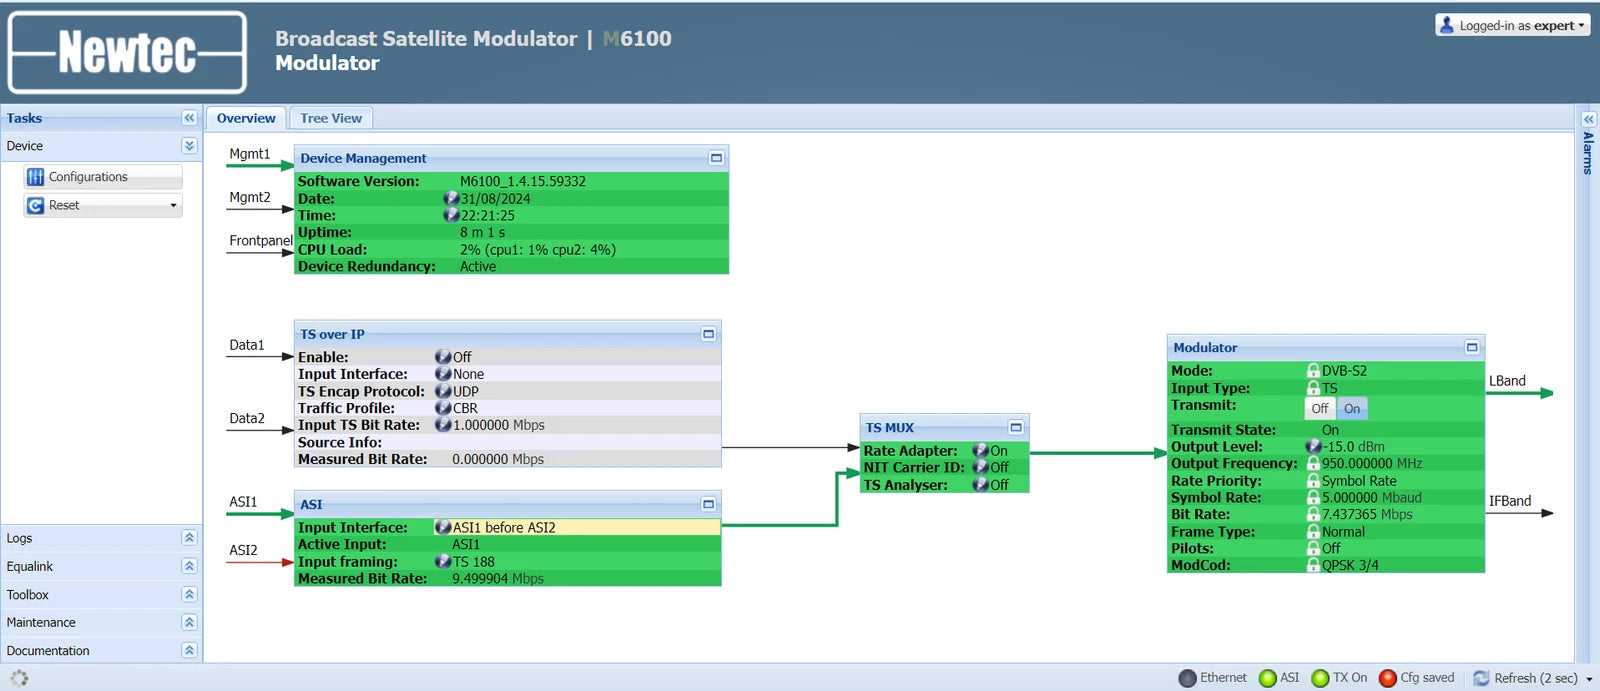The height and width of the screenshot is (691, 1600).
Task: Edit the Output Level -15.0 dBm value
Action: coord(1314,446)
